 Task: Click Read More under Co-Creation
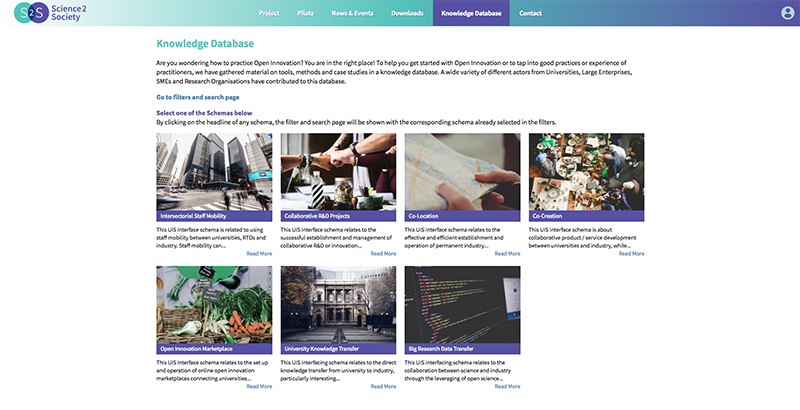631,254
